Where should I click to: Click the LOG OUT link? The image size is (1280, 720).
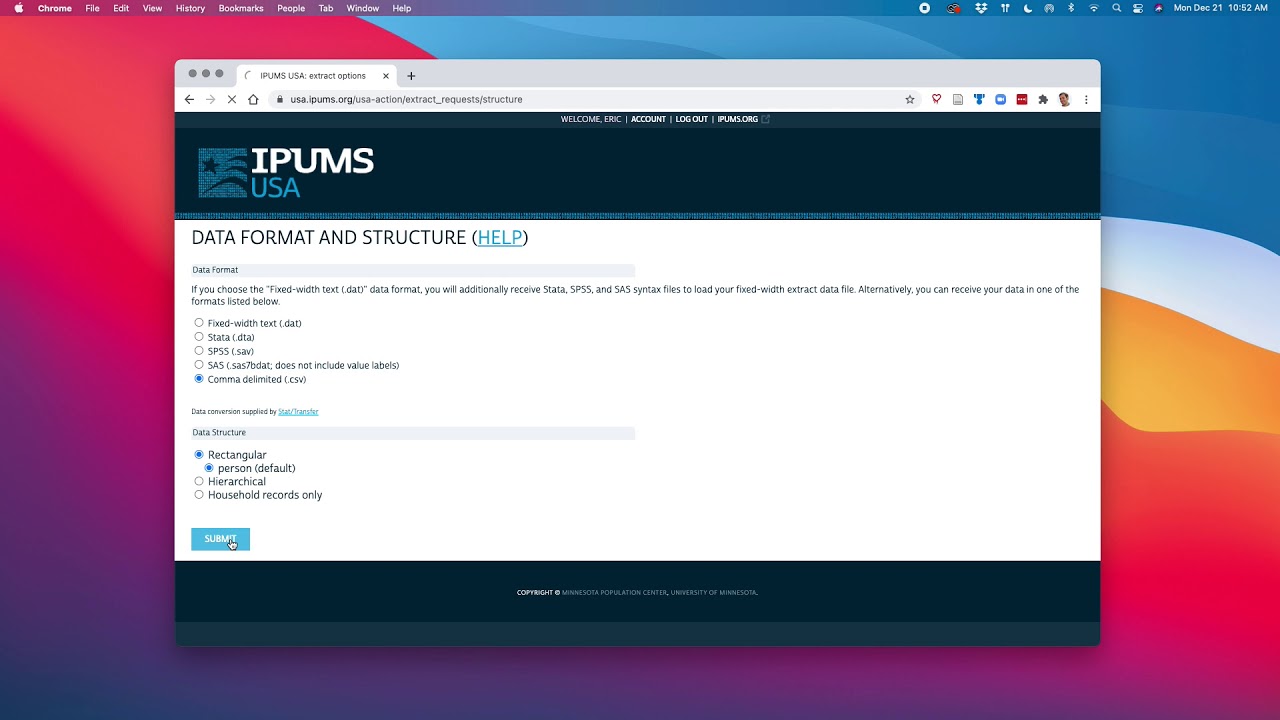click(x=691, y=119)
